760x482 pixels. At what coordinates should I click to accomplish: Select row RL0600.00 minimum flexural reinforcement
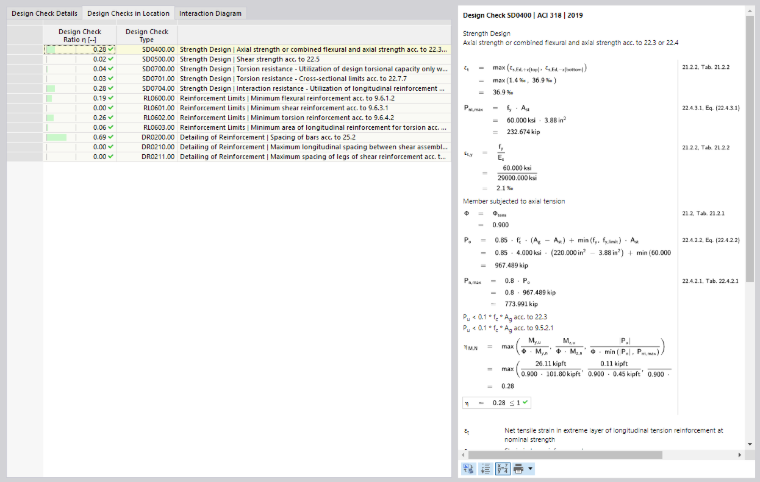pos(247,98)
